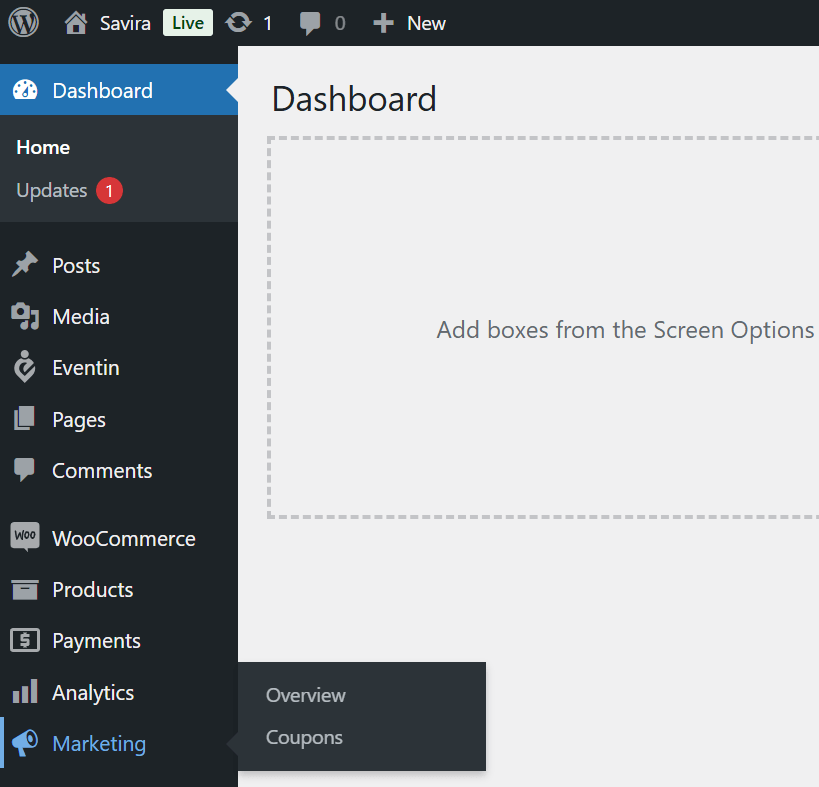Select Coupons from the Marketing flyout
The width and height of the screenshot is (819, 787).
point(304,737)
